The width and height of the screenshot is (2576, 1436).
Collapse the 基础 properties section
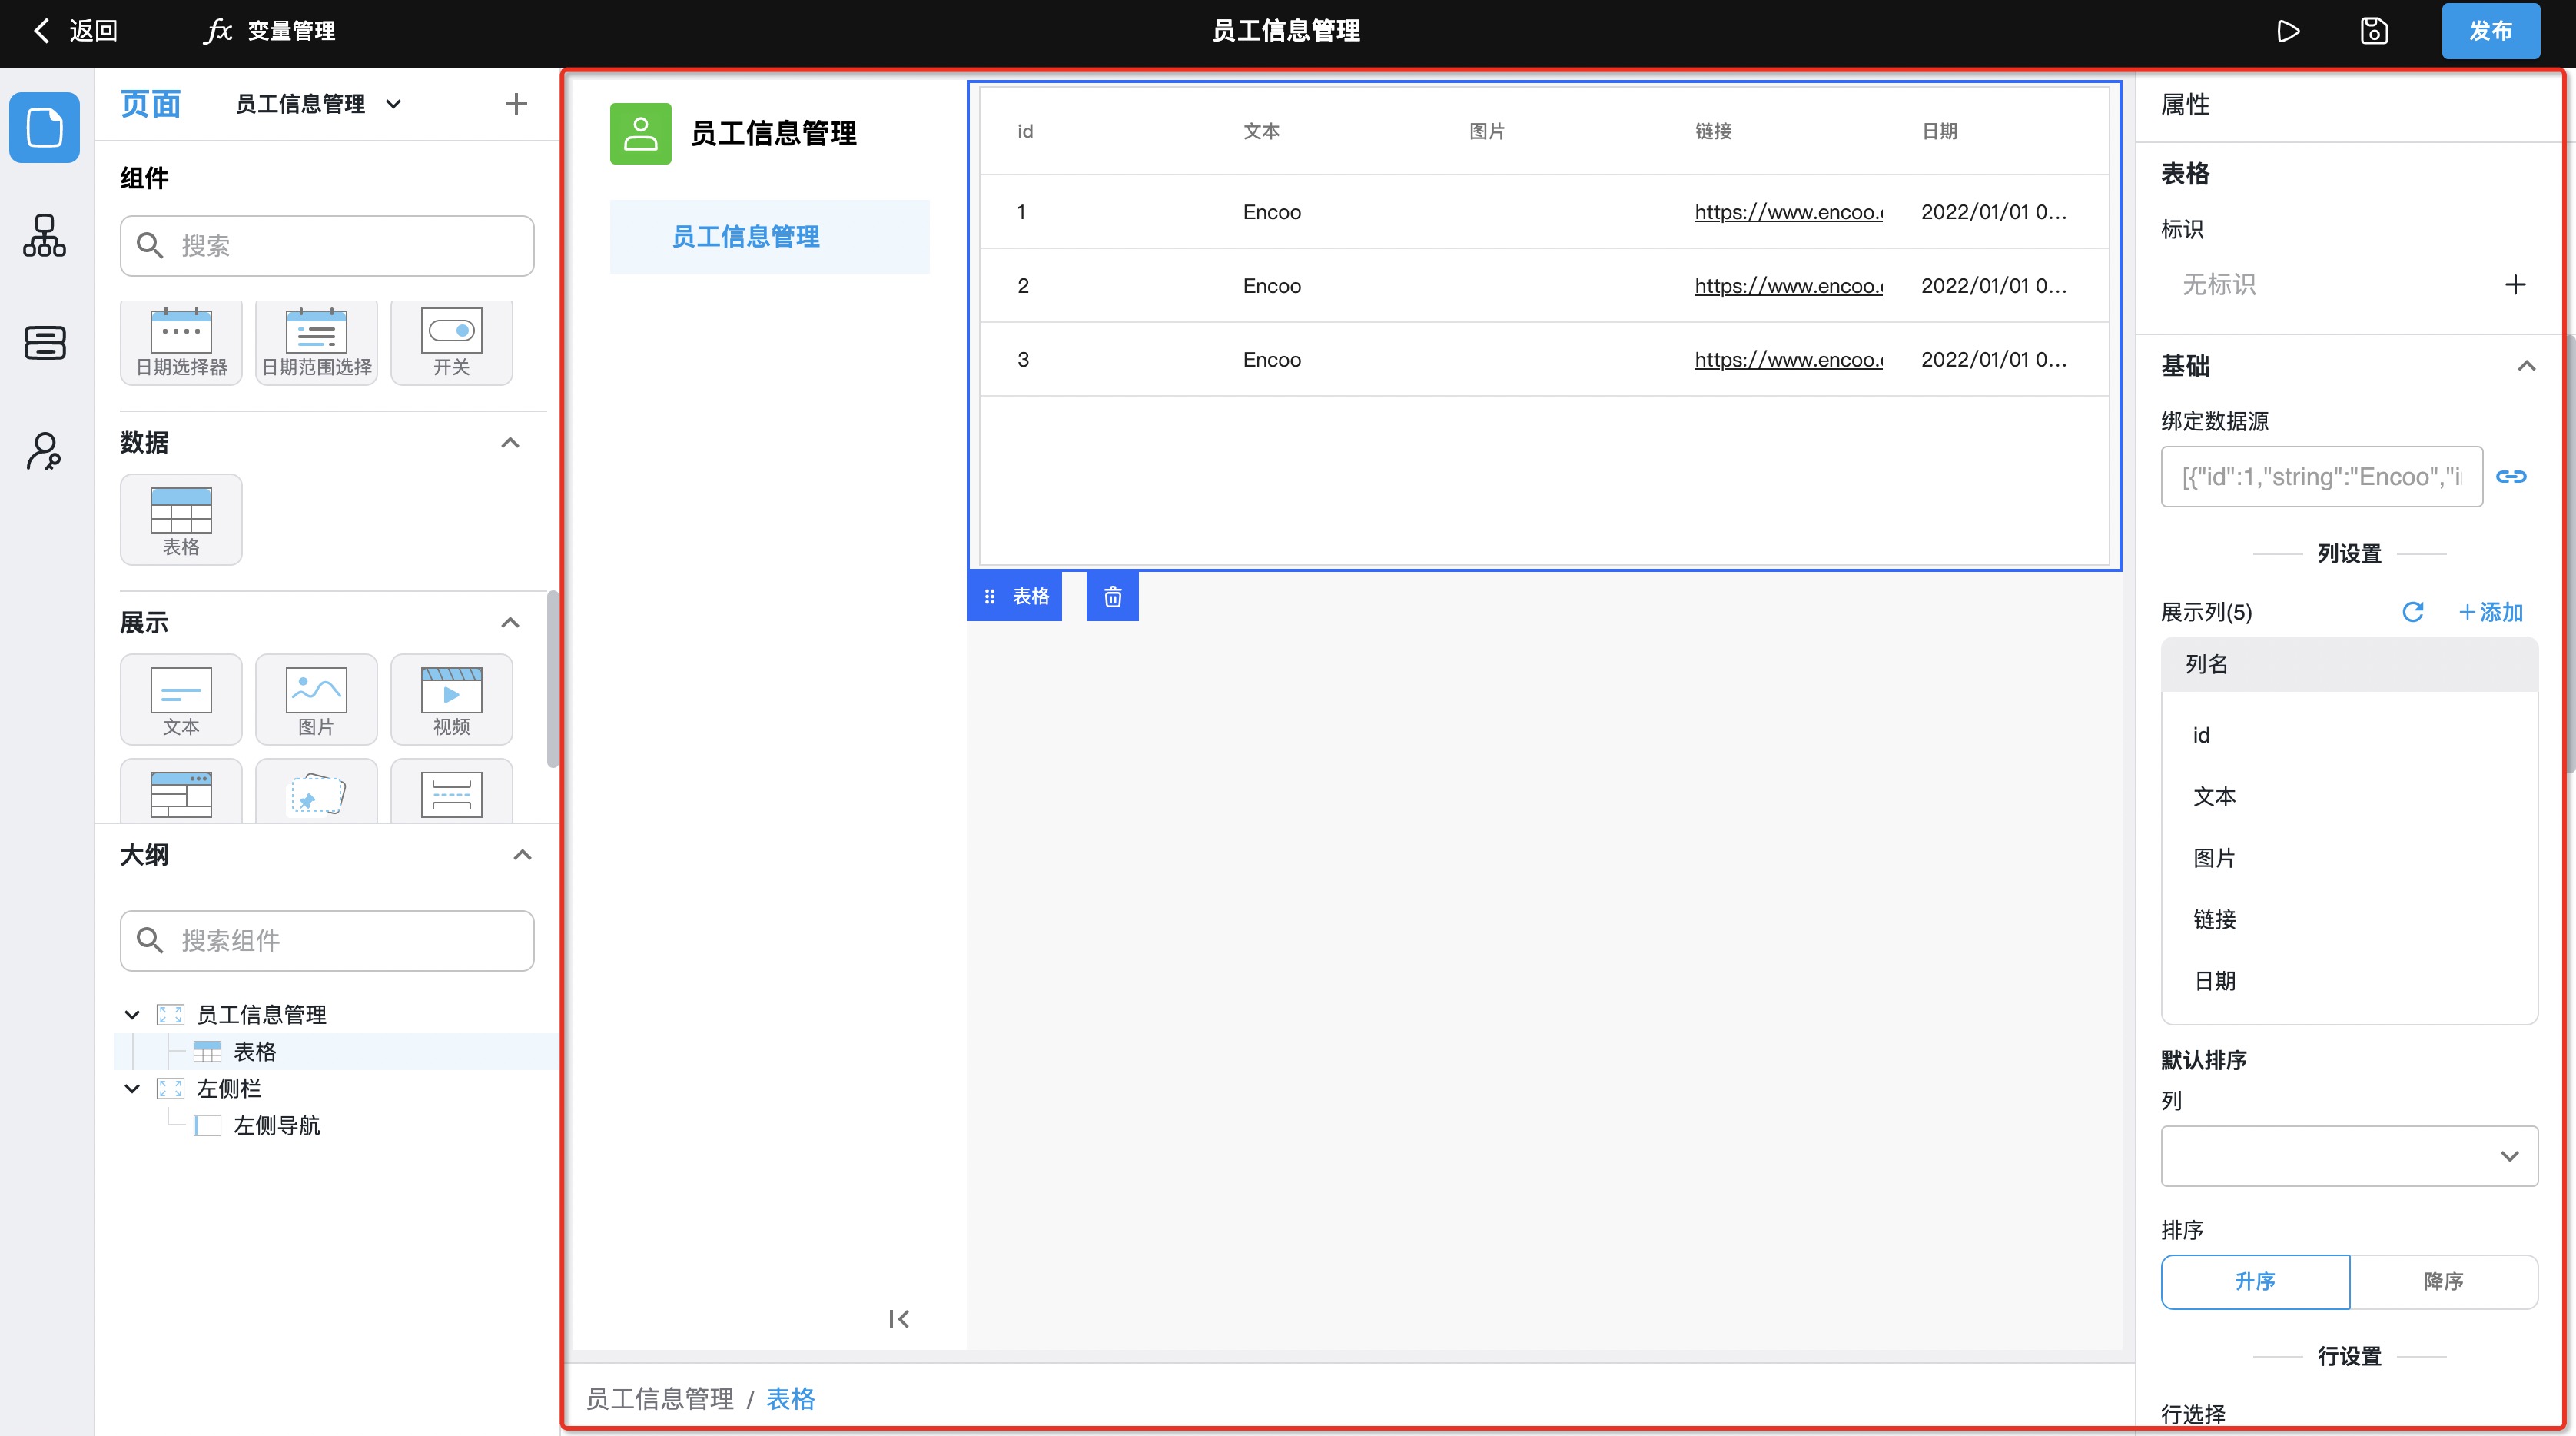[2526, 366]
